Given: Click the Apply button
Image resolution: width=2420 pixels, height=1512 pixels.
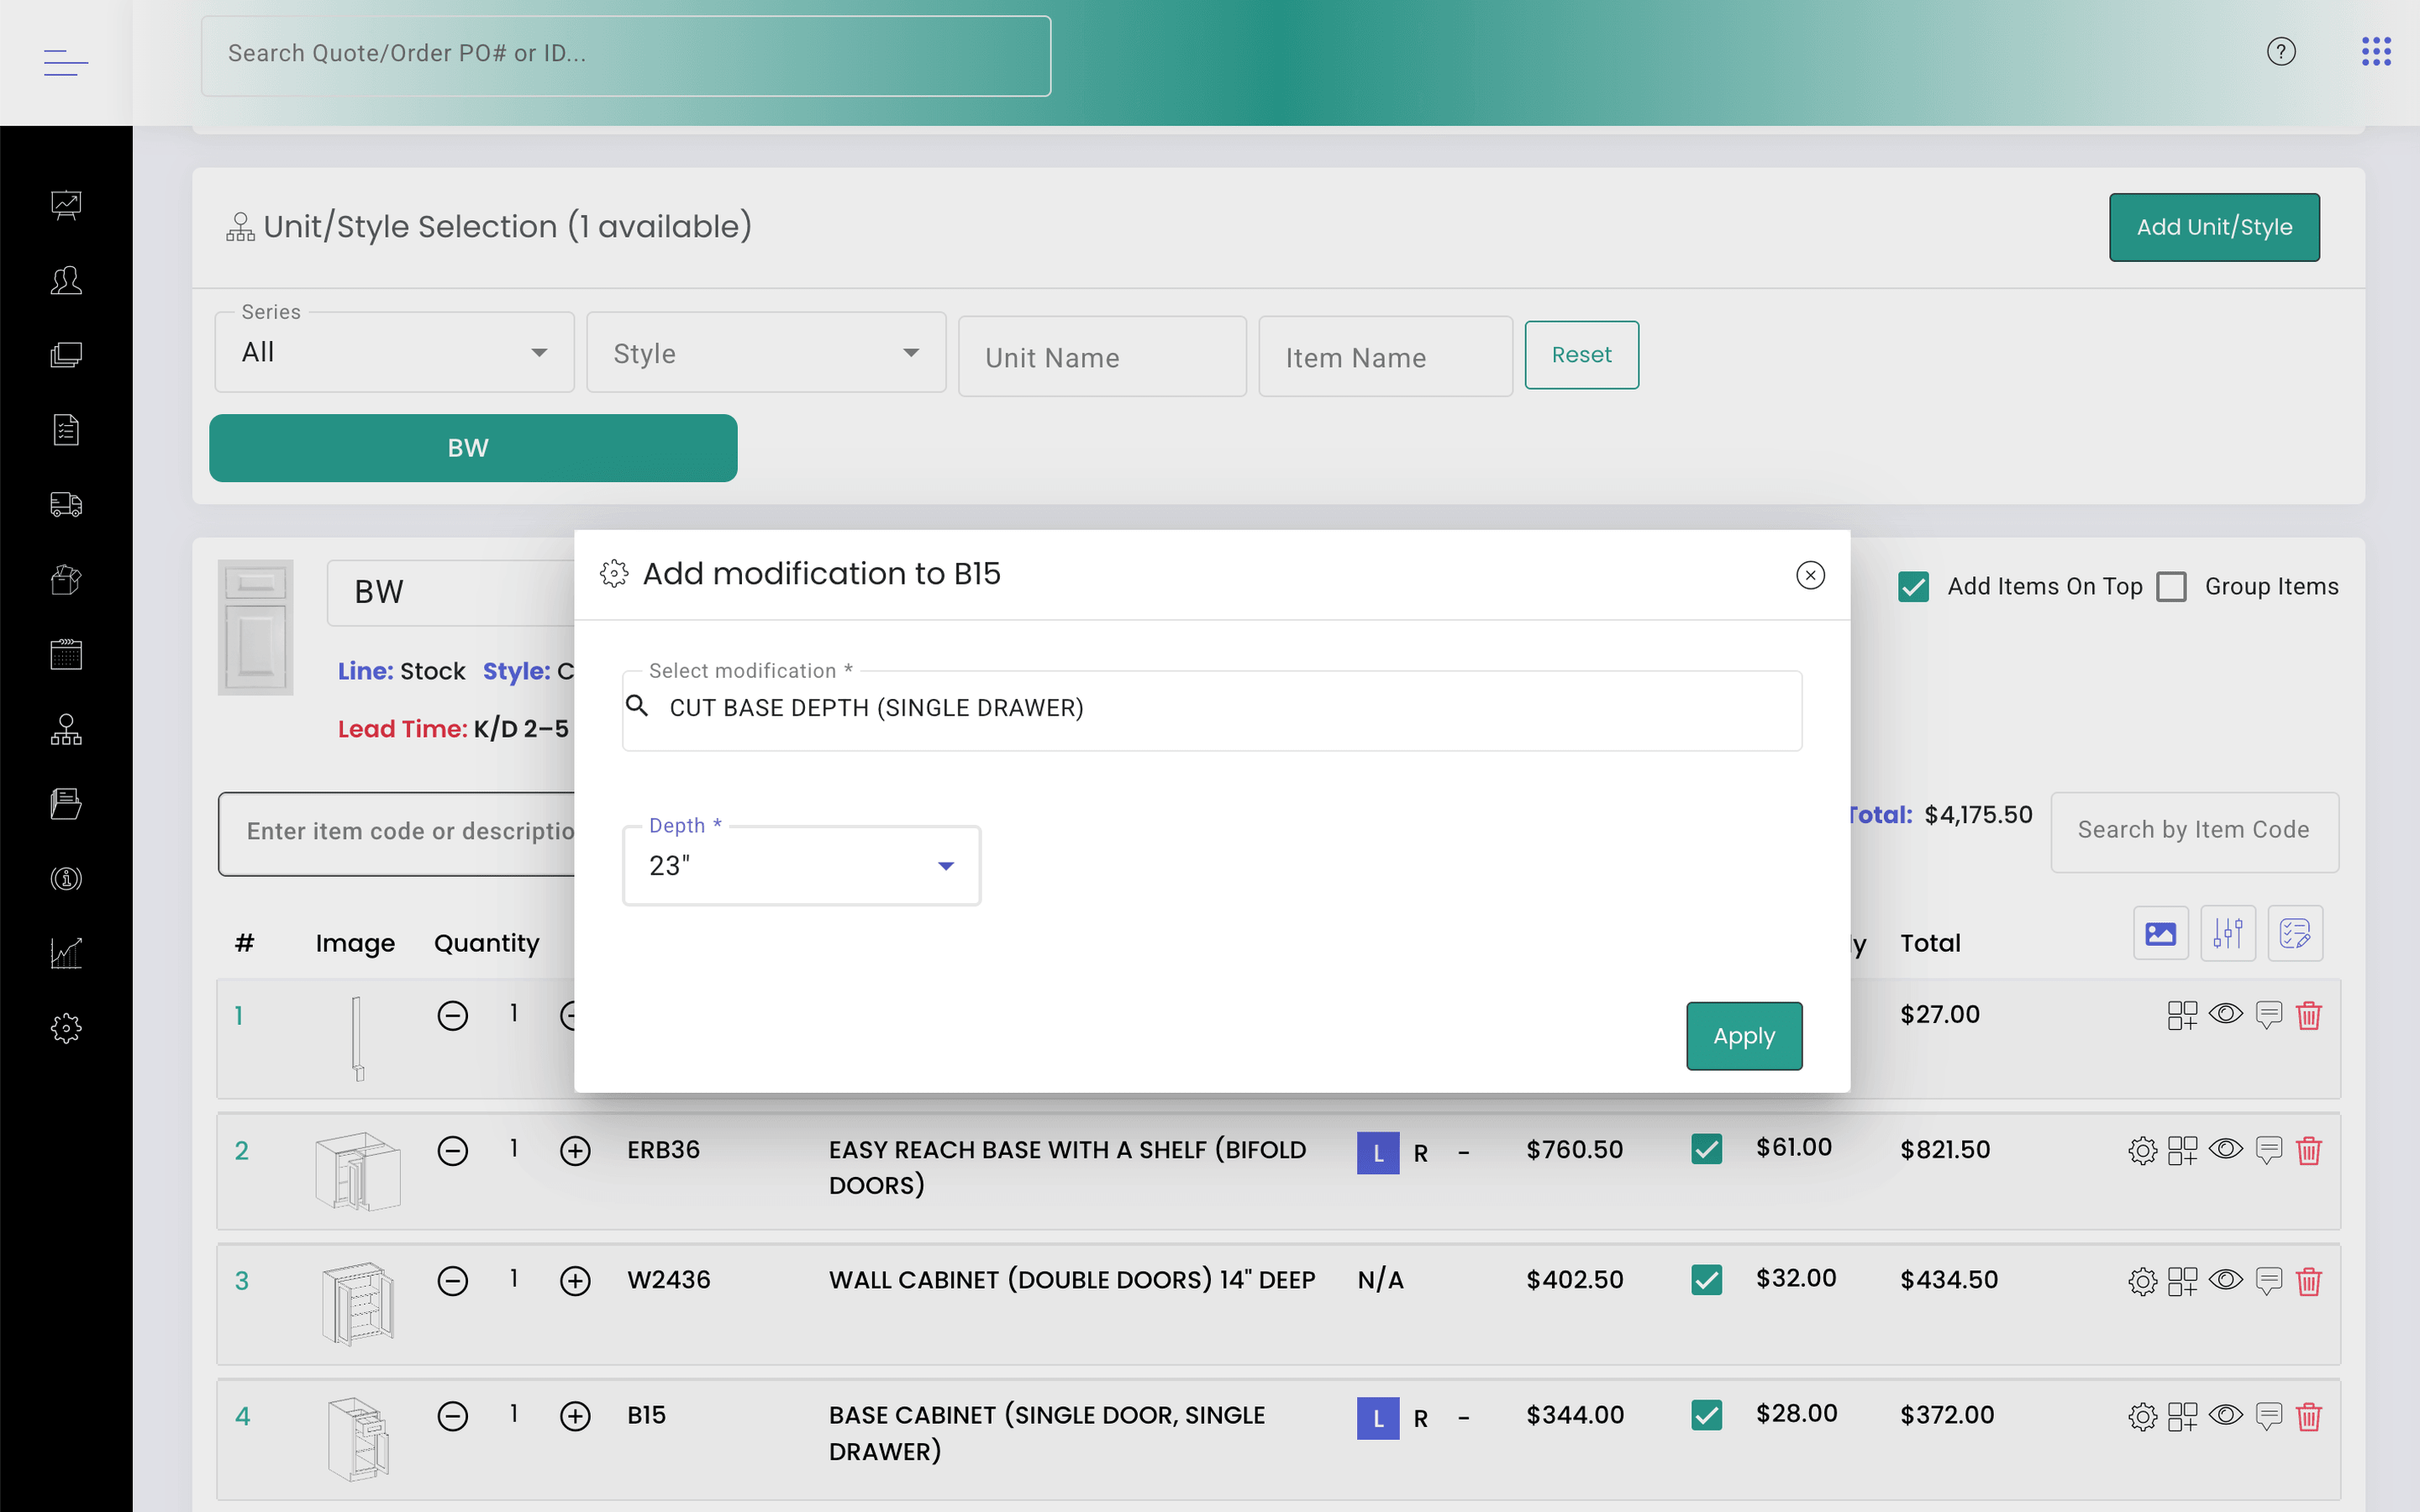Looking at the screenshot, I should click(x=1744, y=1036).
